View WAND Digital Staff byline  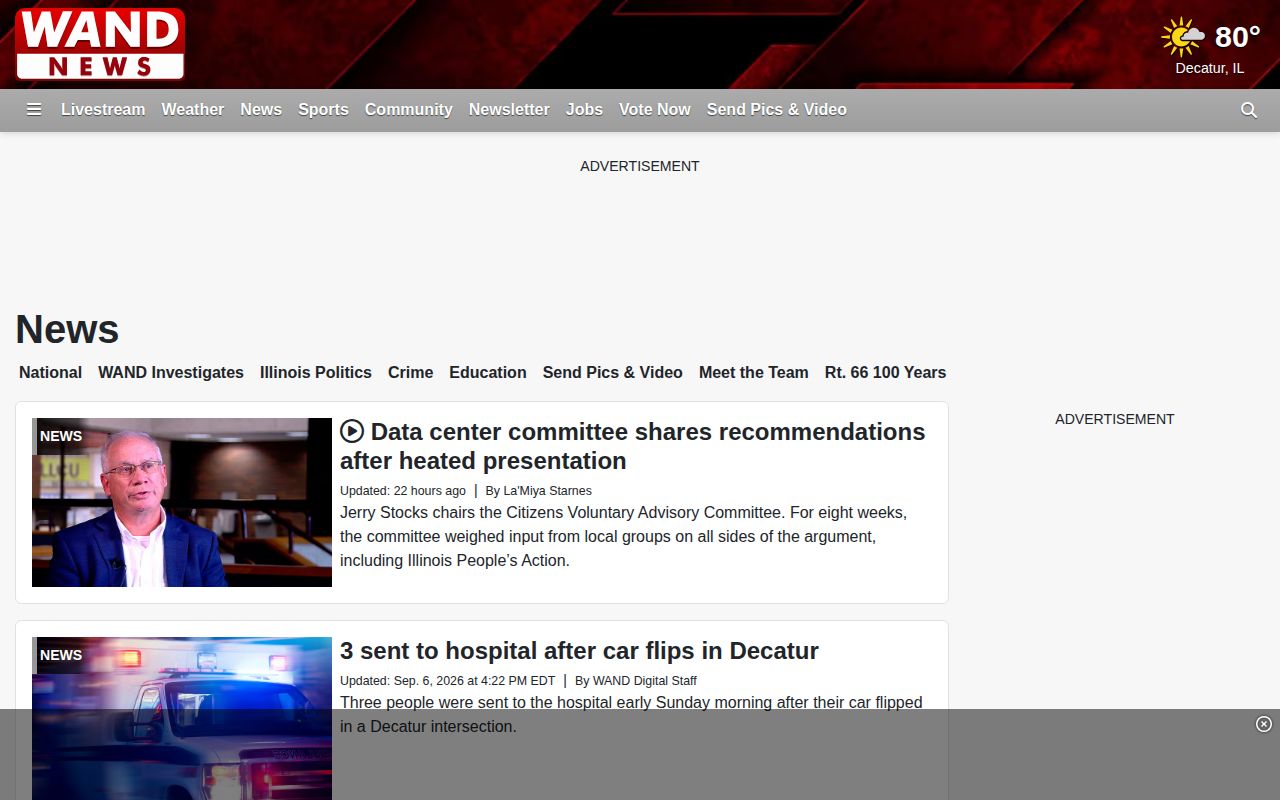point(645,681)
